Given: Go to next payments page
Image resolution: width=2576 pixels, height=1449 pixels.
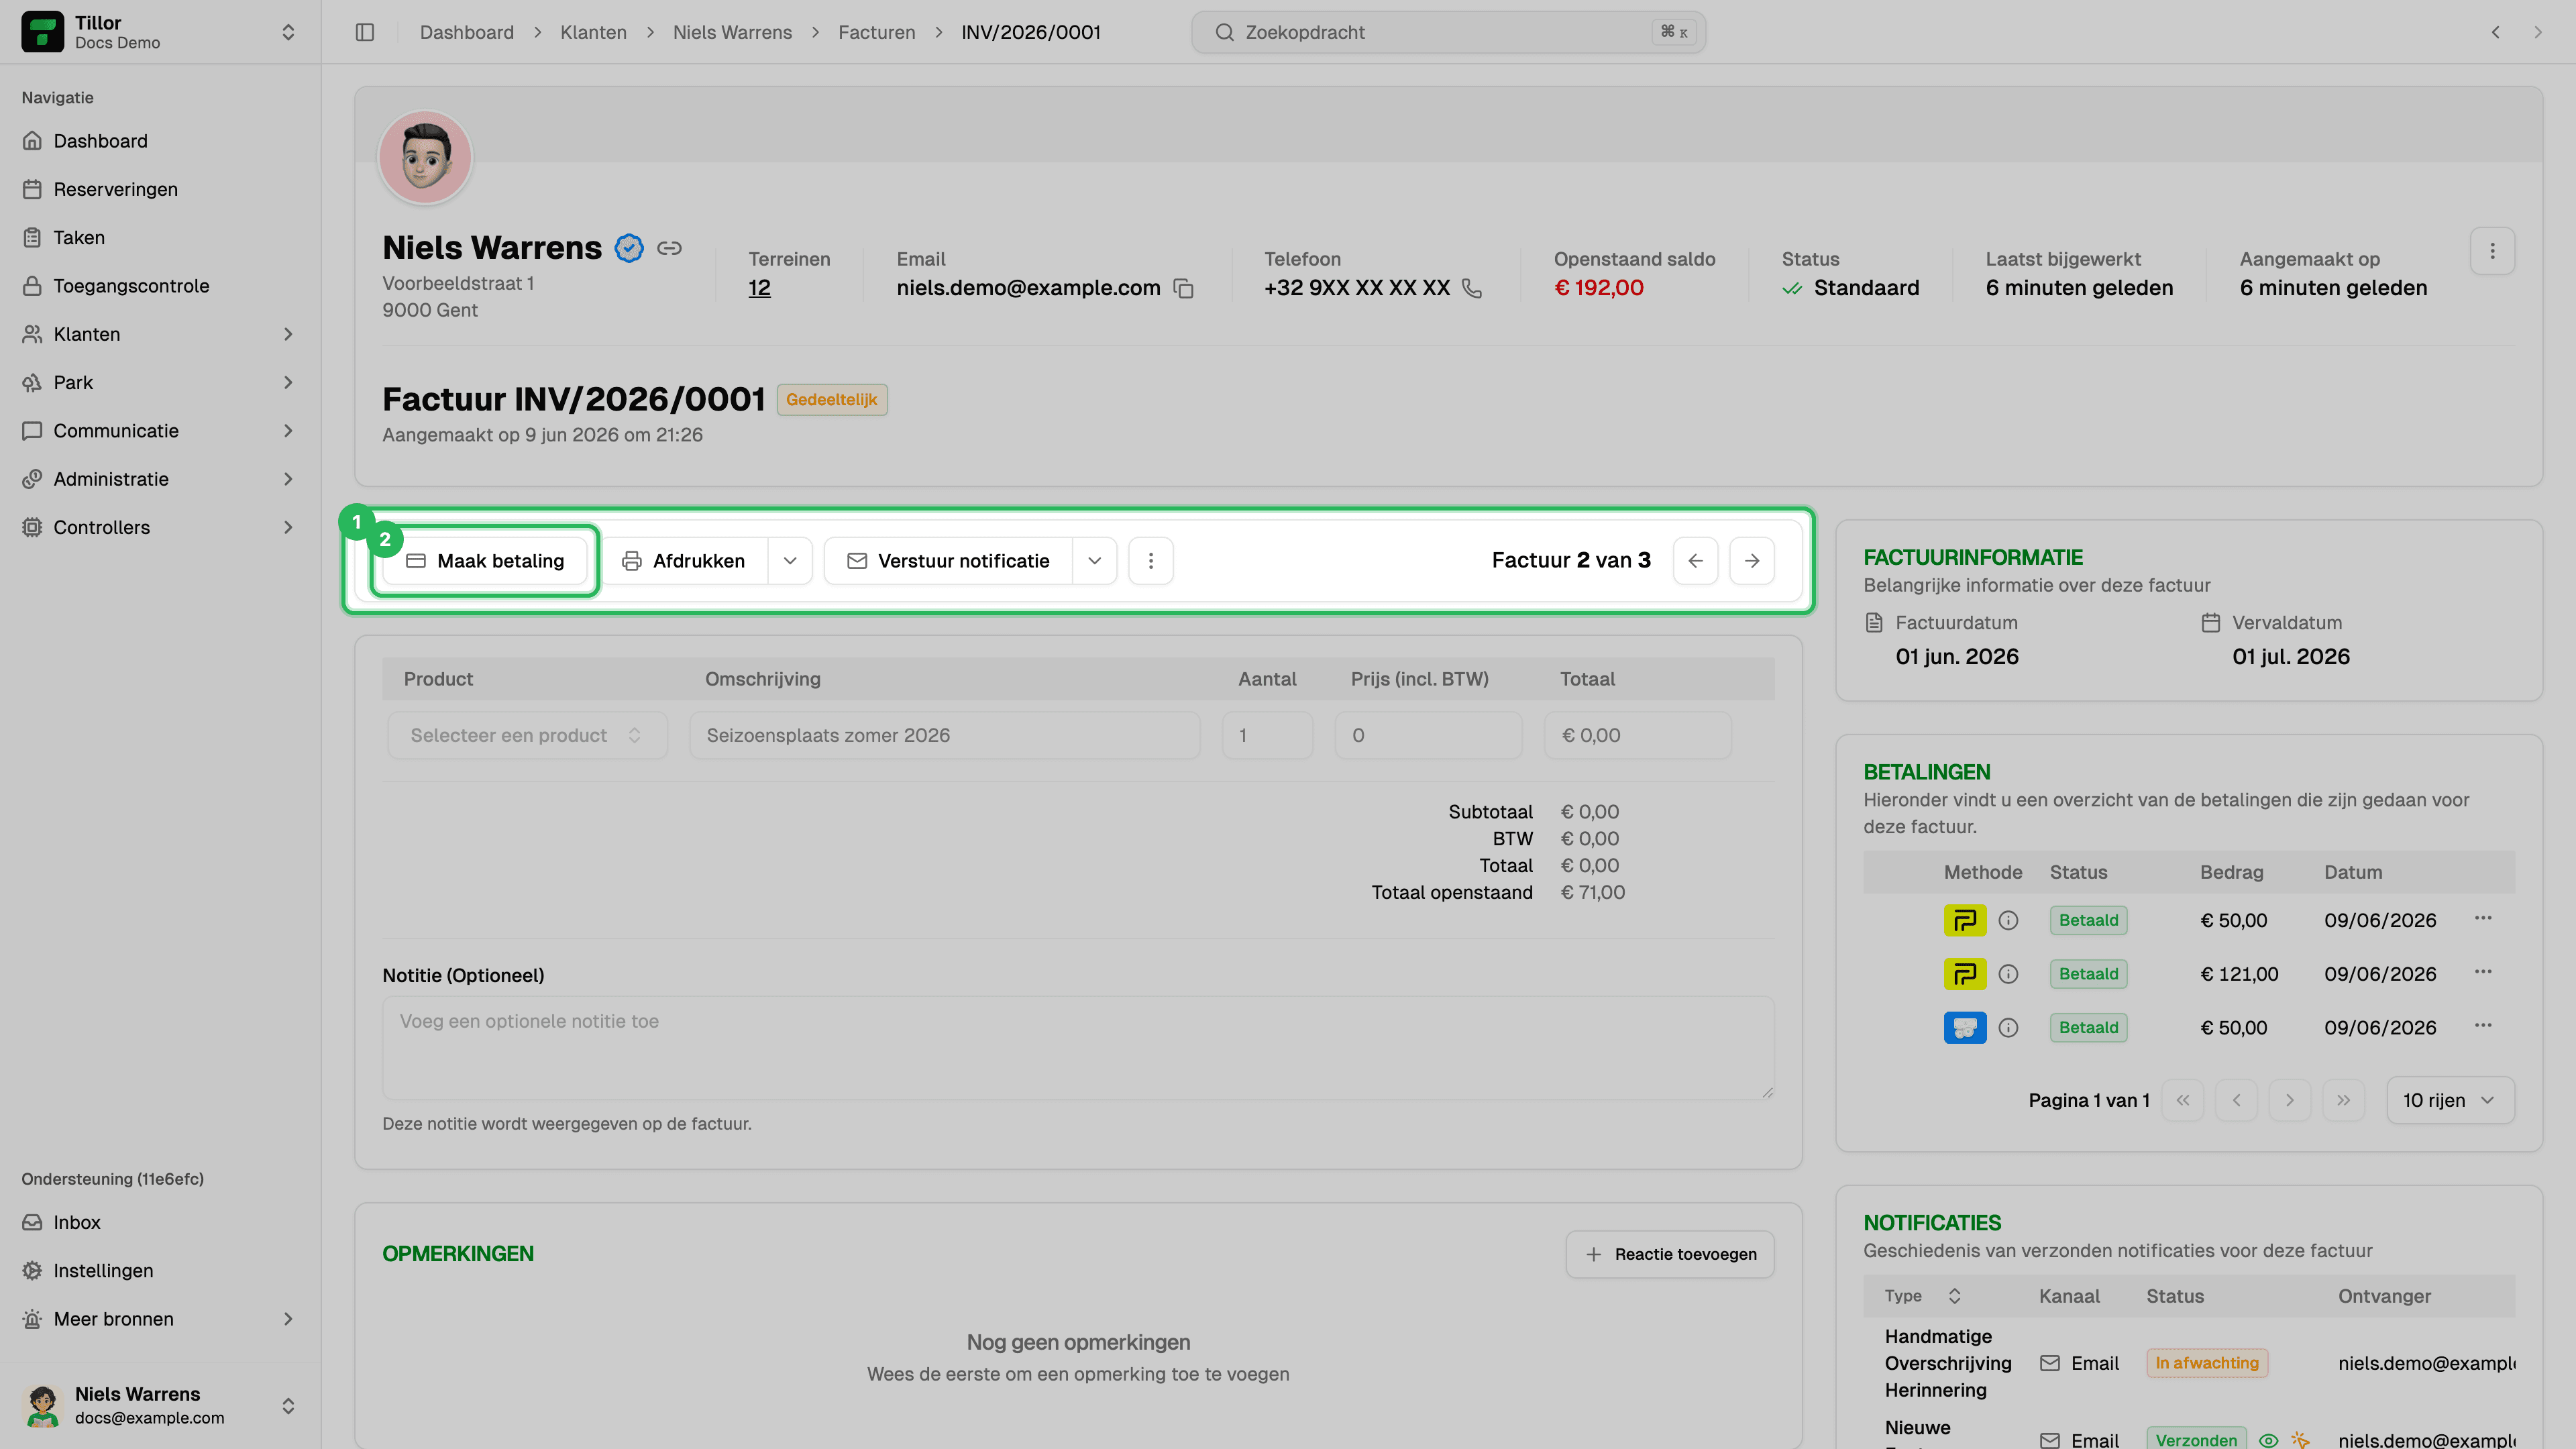Looking at the screenshot, I should tap(2290, 1100).
